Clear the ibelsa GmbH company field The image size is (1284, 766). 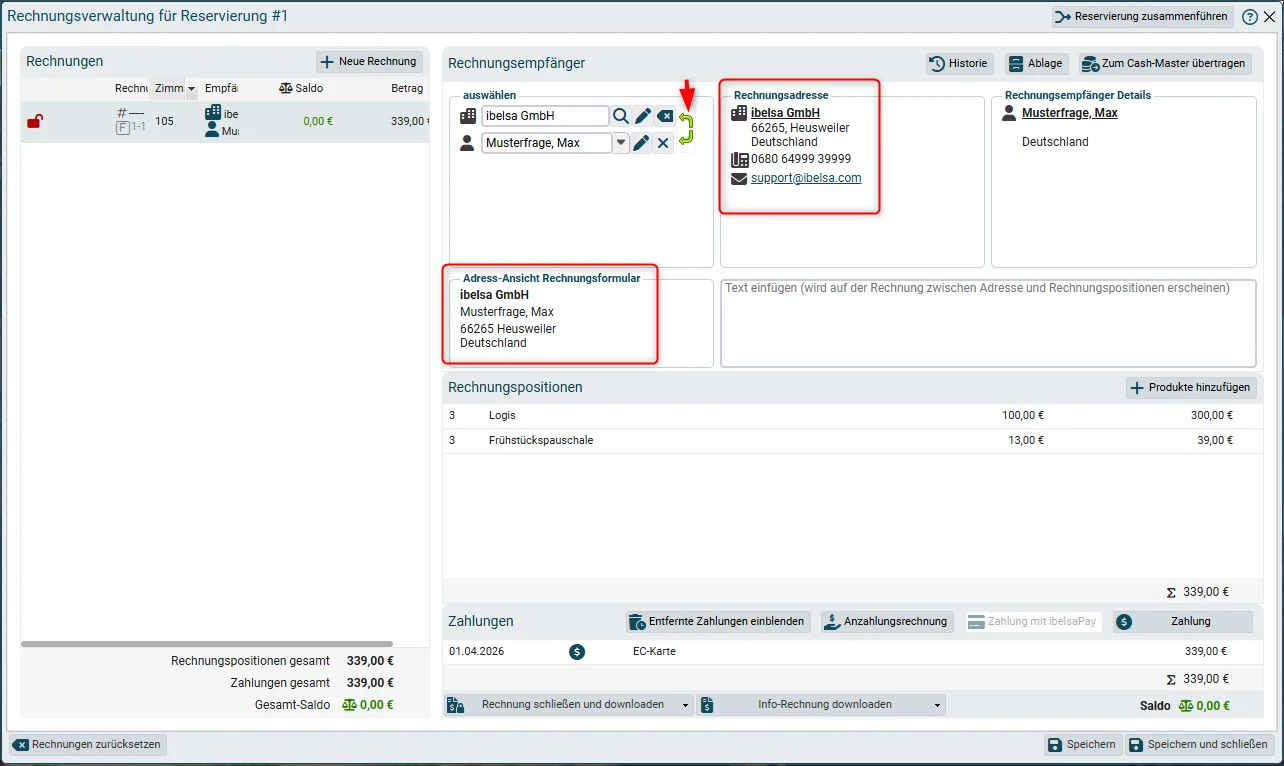point(665,116)
